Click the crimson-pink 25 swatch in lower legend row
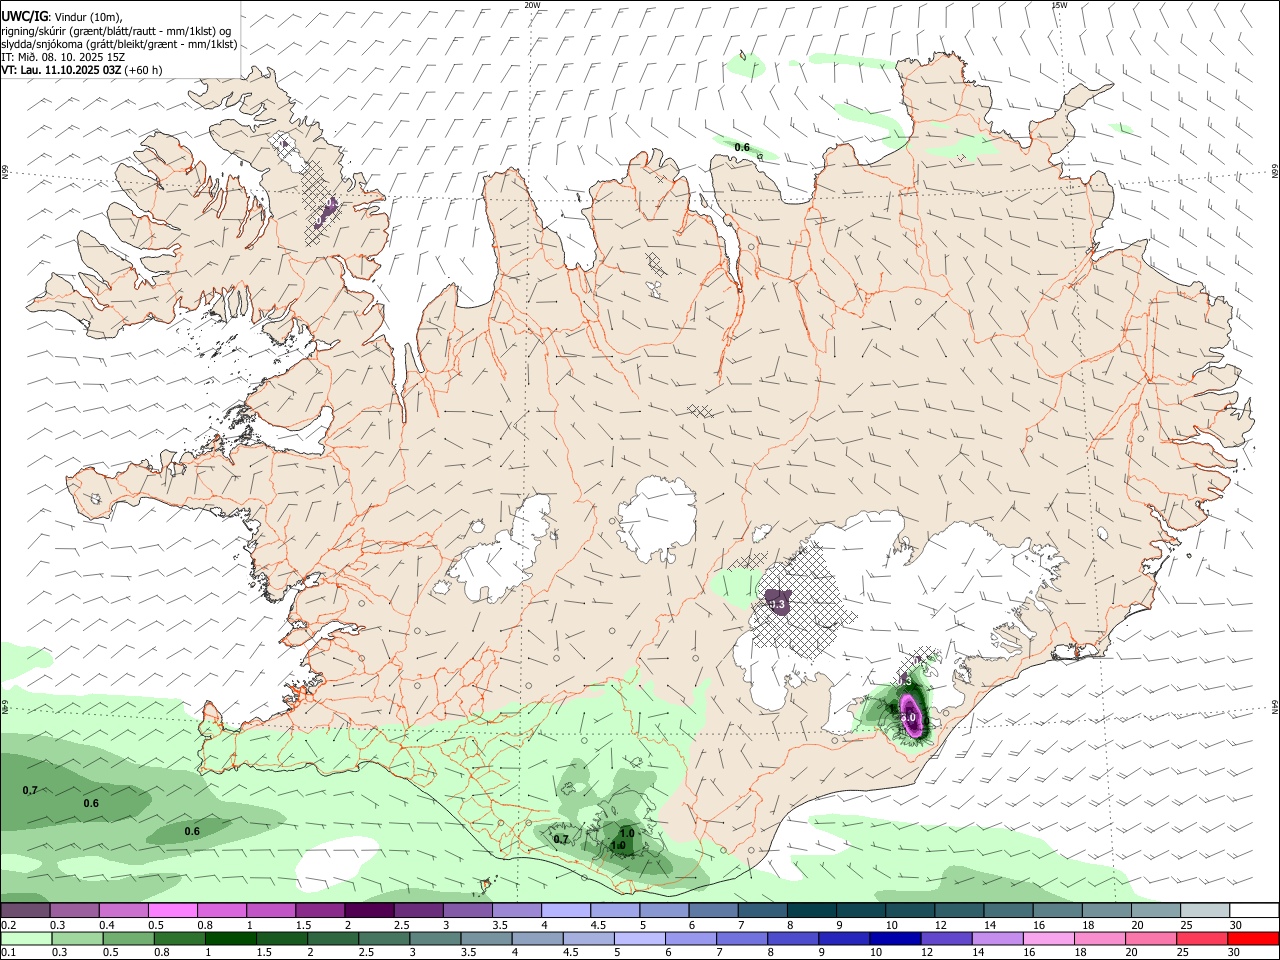The image size is (1280, 960). 1201,939
